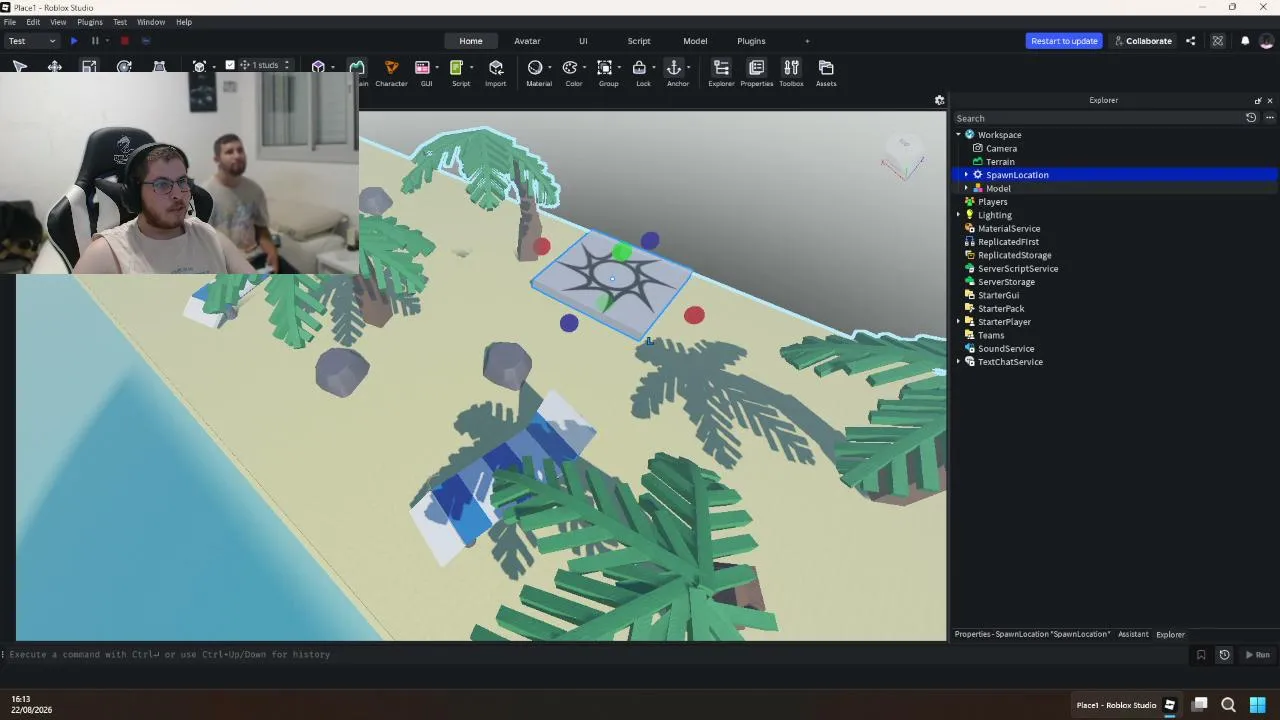Click the Explorer filter history icon
The height and width of the screenshot is (720, 1280).
click(1251, 118)
